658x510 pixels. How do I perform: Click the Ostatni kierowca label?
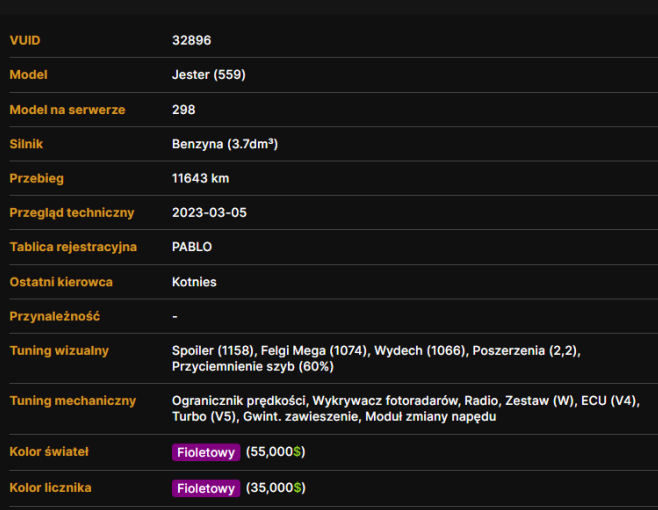click(x=61, y=282)
